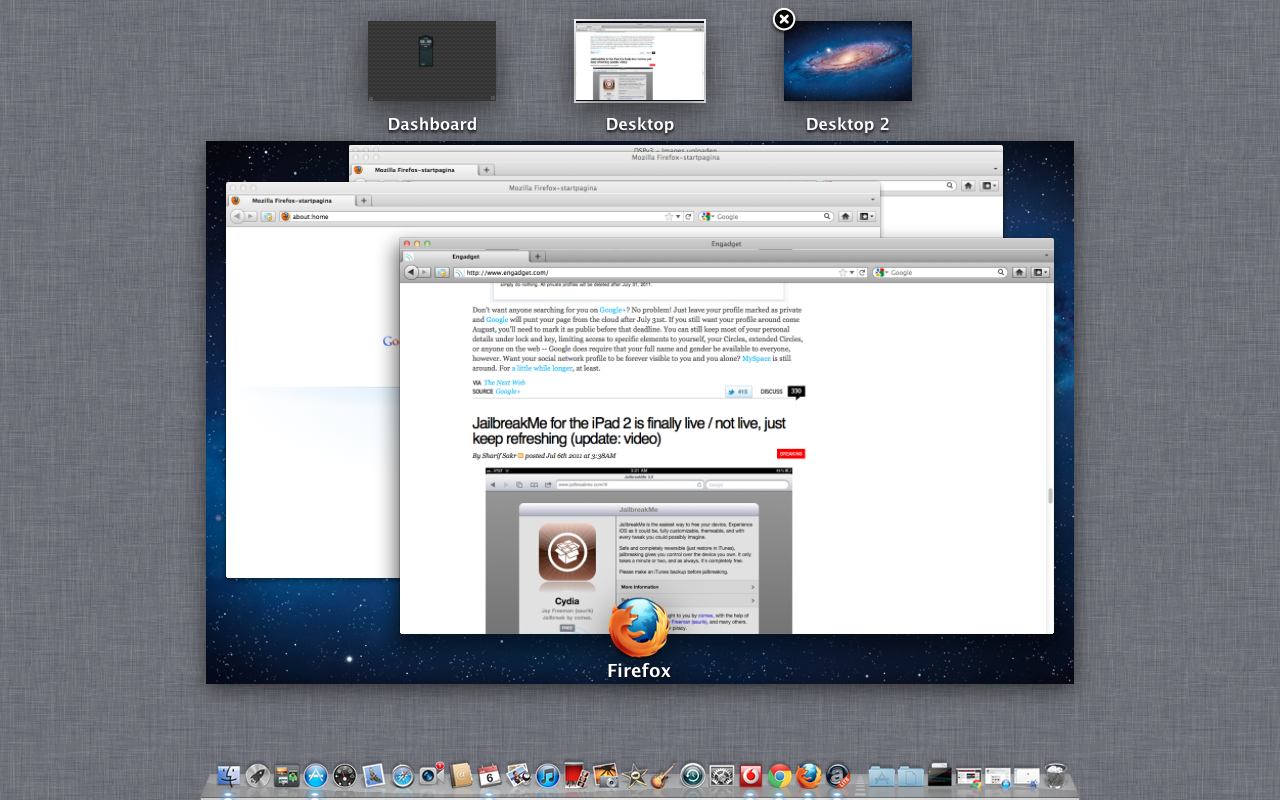Click Back arrow in Engadget window
Image resolution: width=1280 pixels, height=800 pixels.
[412, 272]
